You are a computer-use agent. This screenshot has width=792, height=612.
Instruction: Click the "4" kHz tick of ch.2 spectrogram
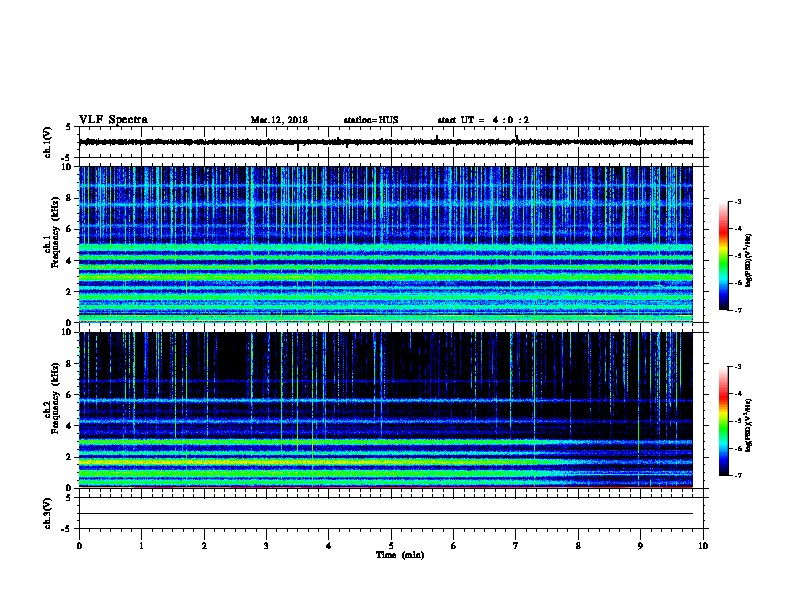click(x=70, y=426)
